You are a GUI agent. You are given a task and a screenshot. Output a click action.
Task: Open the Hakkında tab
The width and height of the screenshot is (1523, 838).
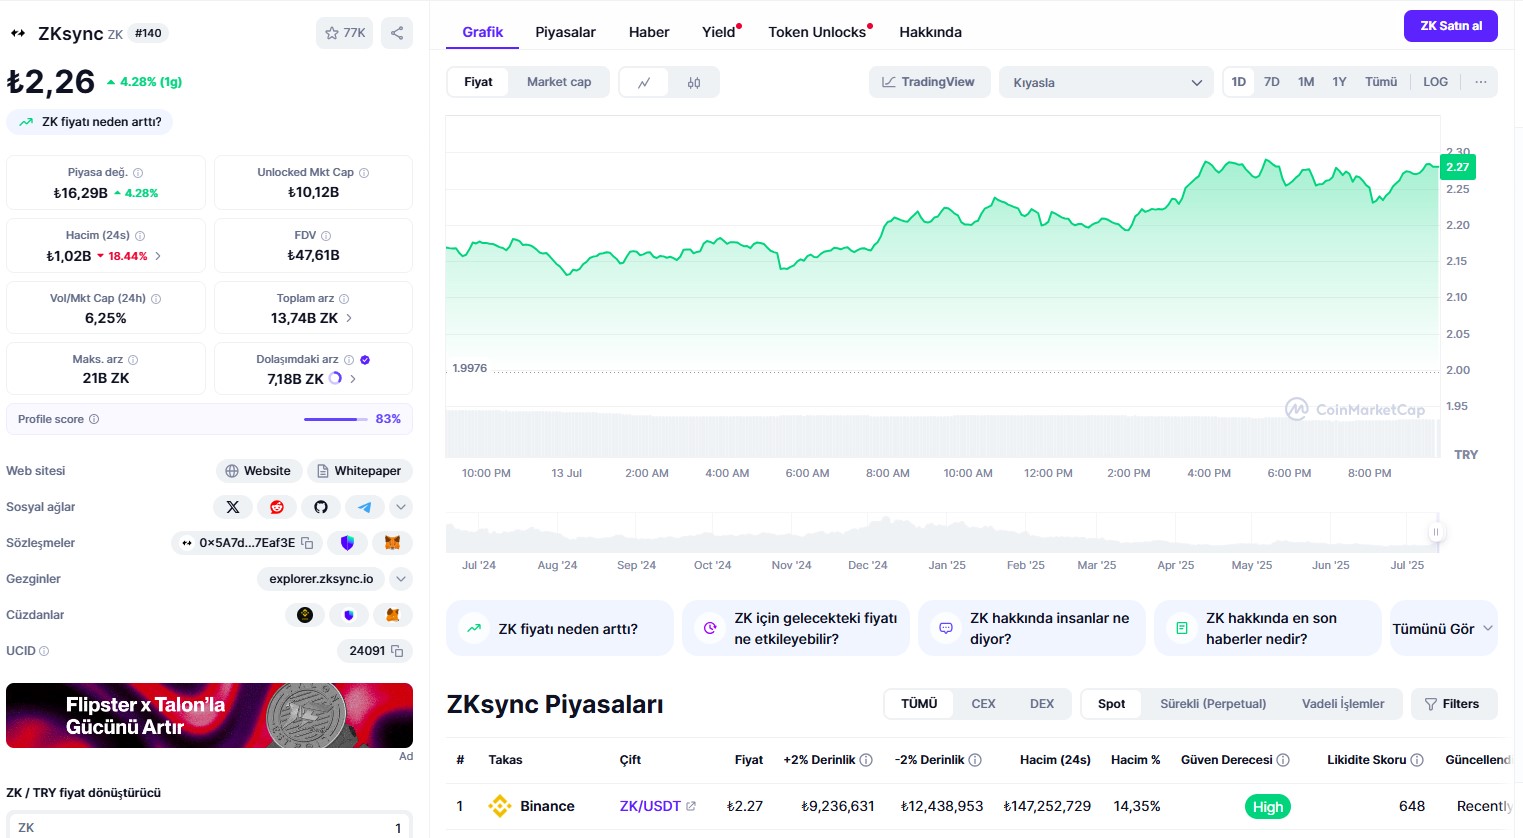(x=930, y=32)
